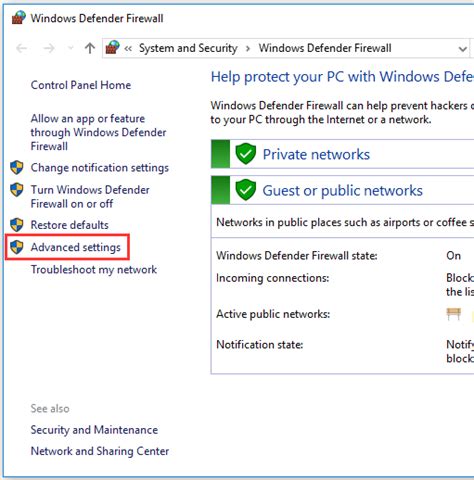Select the 'On' firewall state value
Screen dimensions: 474x480
point(453,256)
